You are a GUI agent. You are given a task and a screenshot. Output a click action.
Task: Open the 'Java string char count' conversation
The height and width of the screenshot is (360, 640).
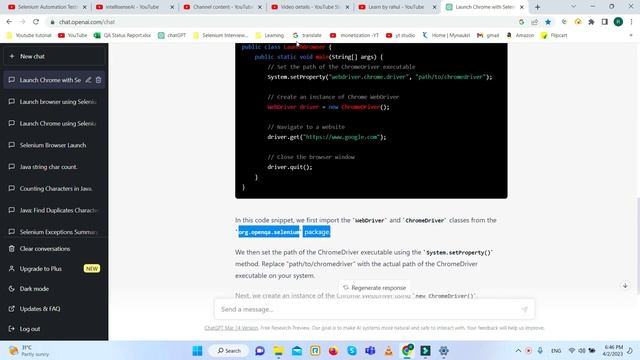click(x=54, y=167)
